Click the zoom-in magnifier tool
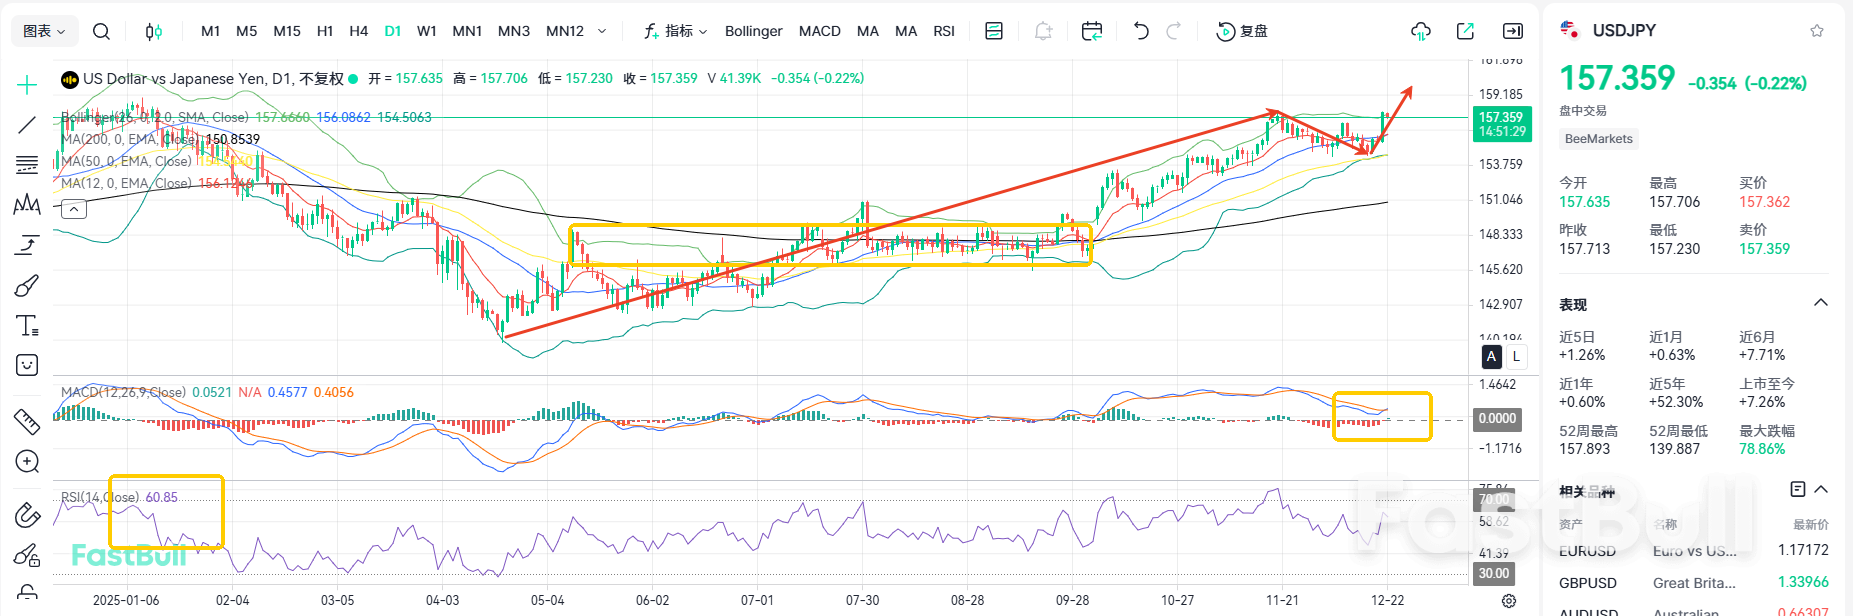The image size is (1853, 616). pyautogui.click(x=27, y=462)
